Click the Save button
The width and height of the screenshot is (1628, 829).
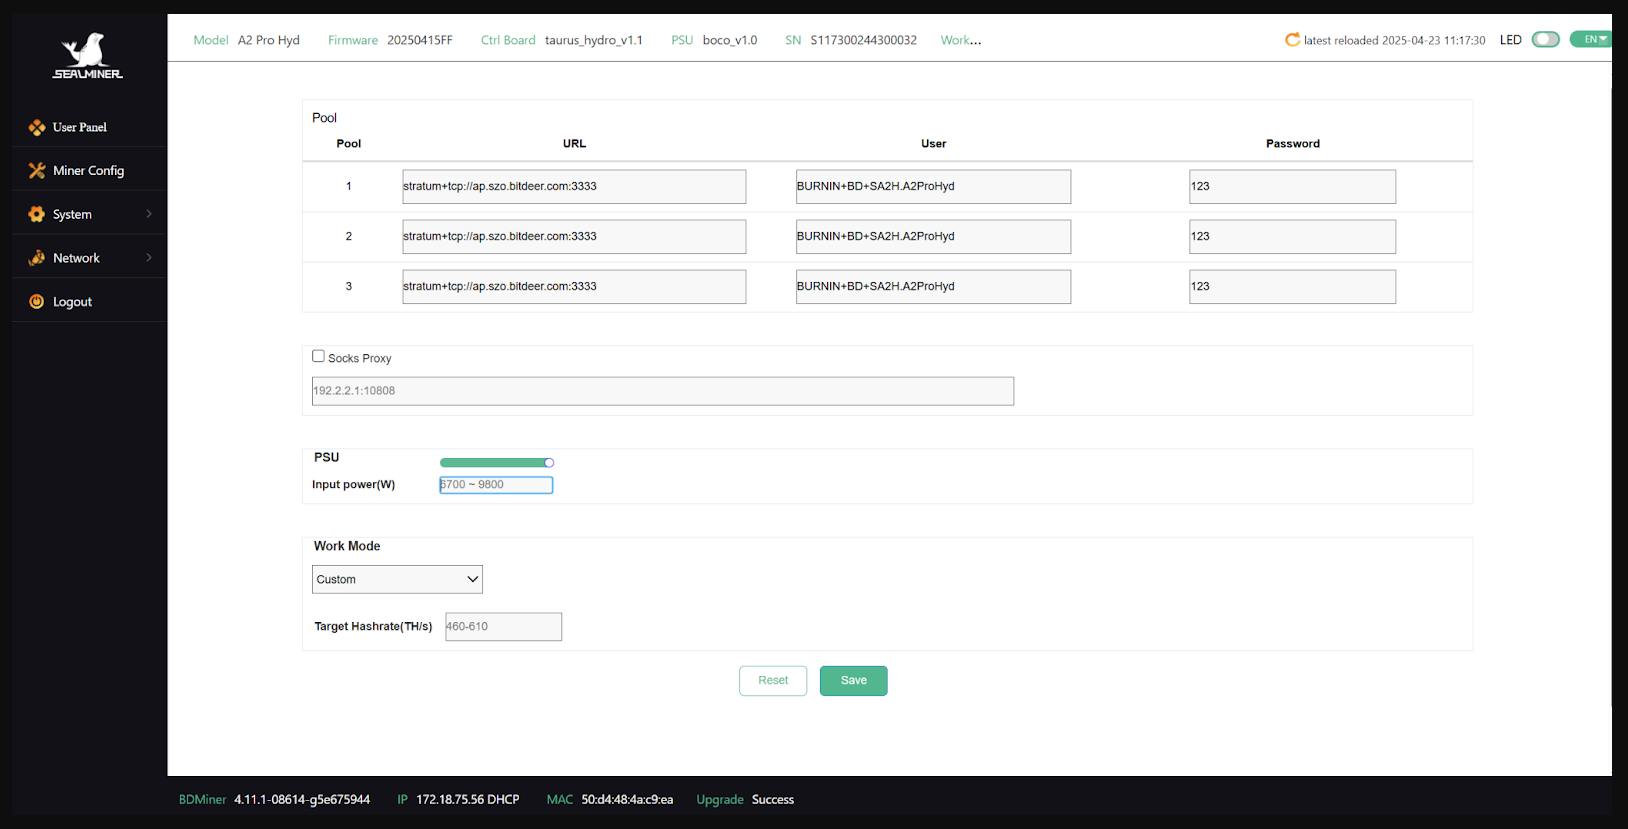(854, 681)
